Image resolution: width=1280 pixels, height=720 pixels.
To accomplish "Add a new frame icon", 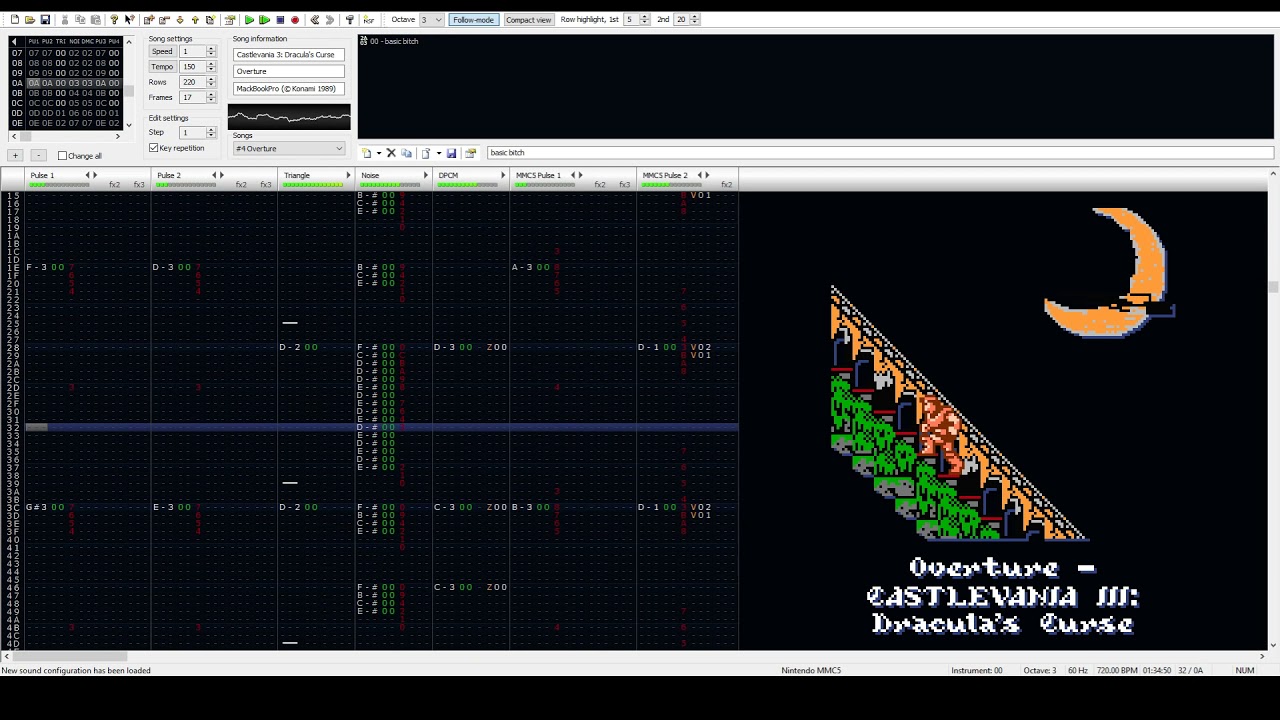I will 149,20.
